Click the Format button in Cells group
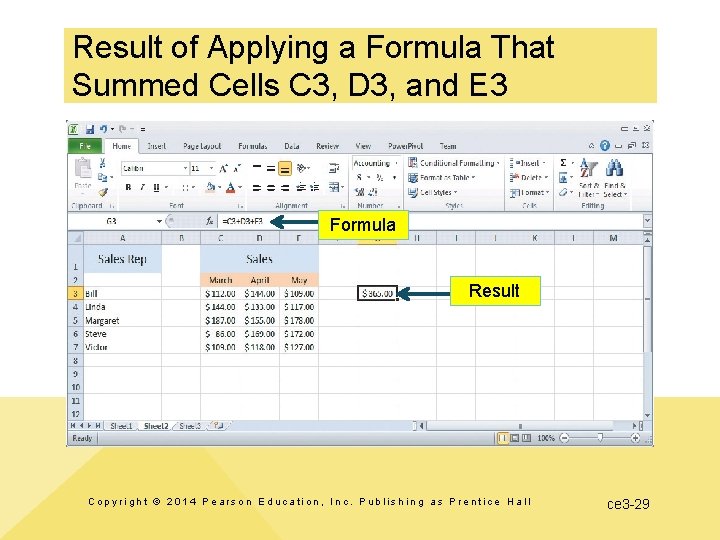Viewport: 720px width, 540px height. [529, 192]
